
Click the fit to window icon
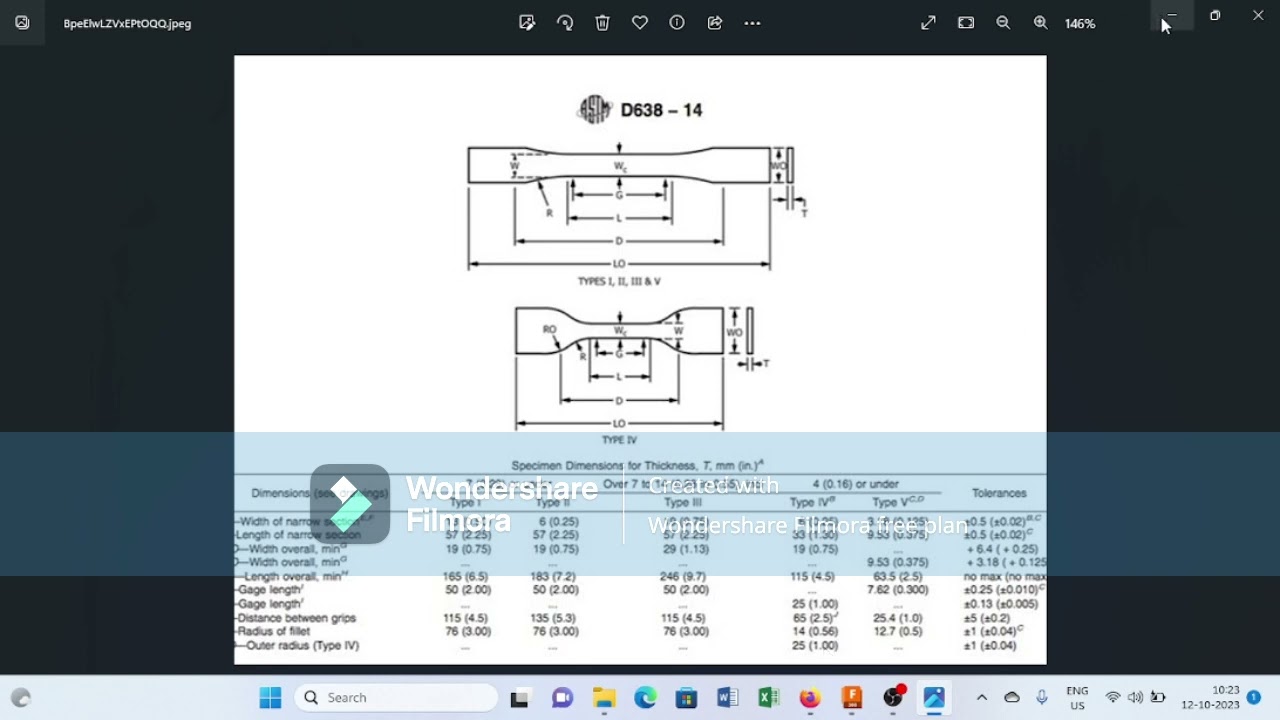[x=966, y=23]
